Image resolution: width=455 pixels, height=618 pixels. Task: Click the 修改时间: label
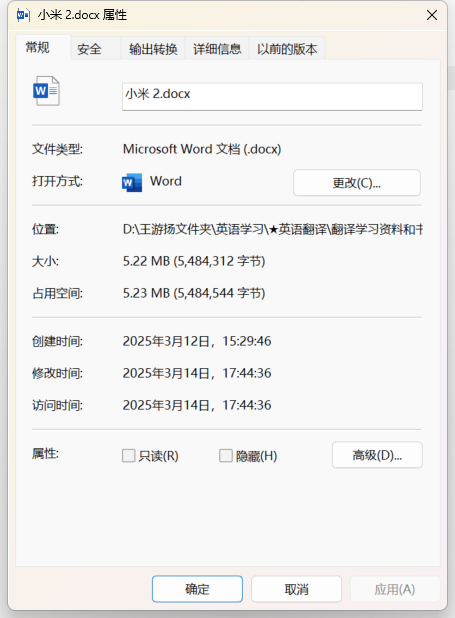(x=57, y=373)
